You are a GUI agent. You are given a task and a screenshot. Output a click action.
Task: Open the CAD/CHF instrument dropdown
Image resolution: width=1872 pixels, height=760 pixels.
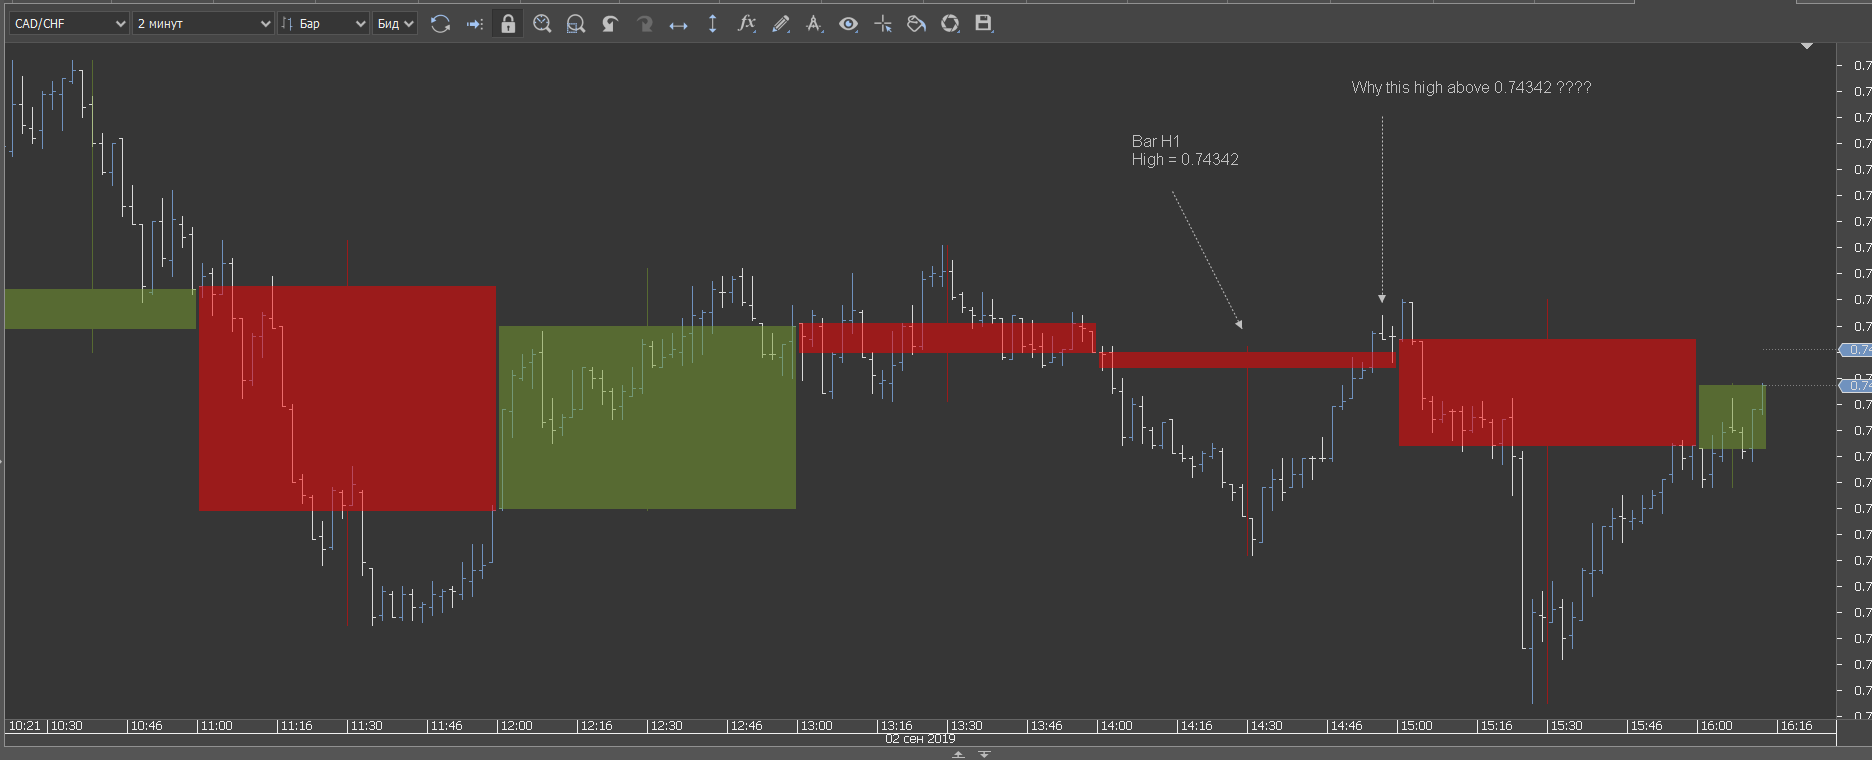(x=69, y=23)
